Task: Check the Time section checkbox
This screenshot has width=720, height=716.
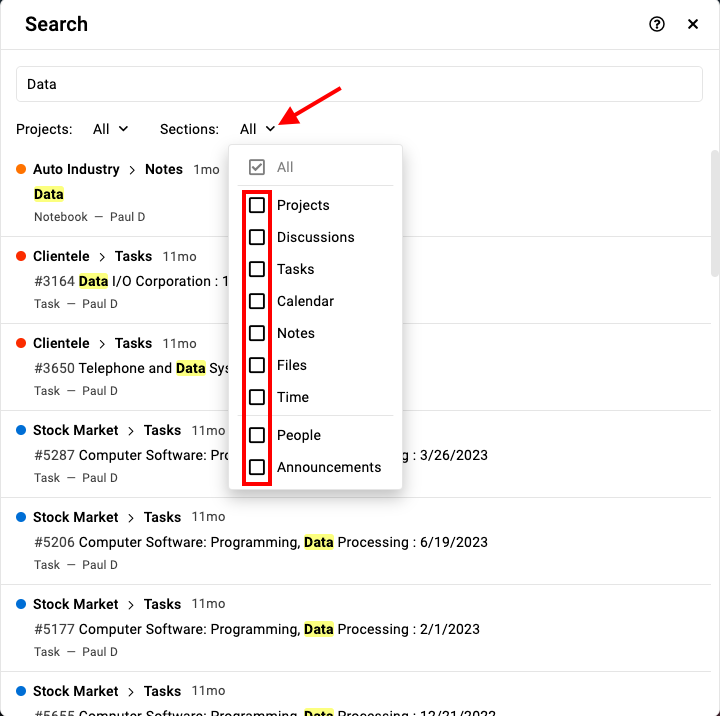Action: tap(257, 397)
